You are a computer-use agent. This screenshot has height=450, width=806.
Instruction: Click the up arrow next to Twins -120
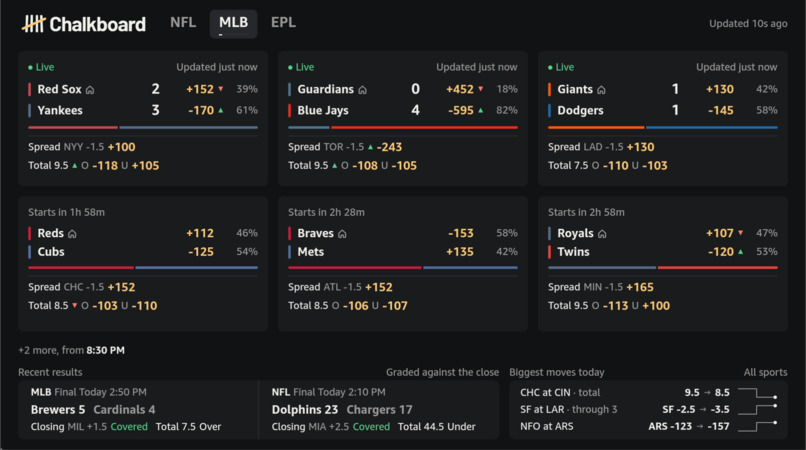(x=741, y=251)
